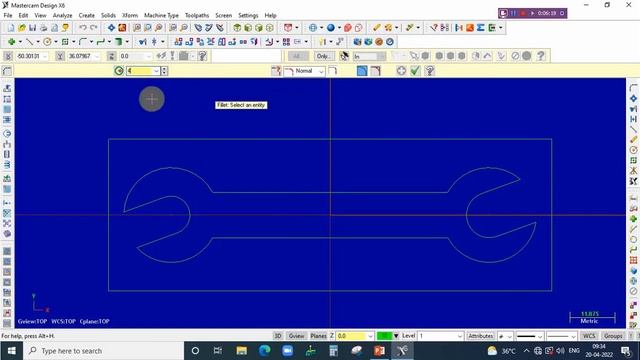Click the fillet radius spinner arrows
Image resolution: width=640 pixels, height=360 pixels.
(x=164, y=71)
